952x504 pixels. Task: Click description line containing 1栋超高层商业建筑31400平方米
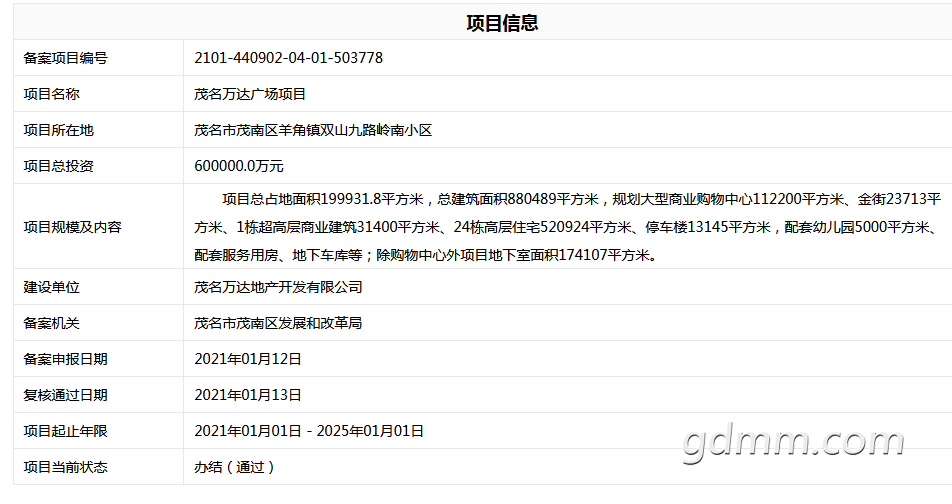[x=566, y=227]
